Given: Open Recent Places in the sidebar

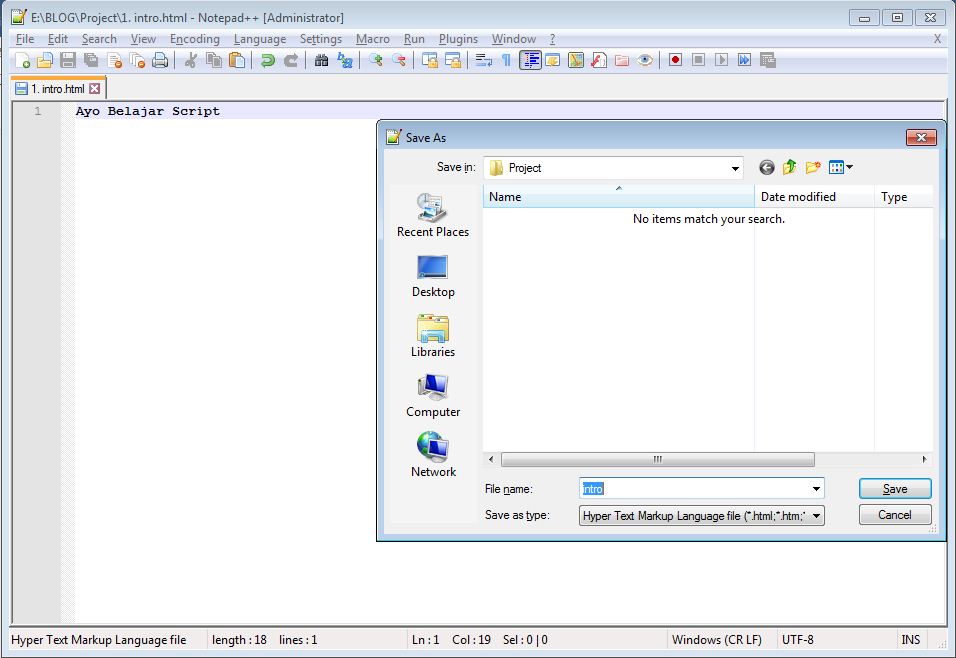Looking at the screenshot, I should (x=433, y=215).
